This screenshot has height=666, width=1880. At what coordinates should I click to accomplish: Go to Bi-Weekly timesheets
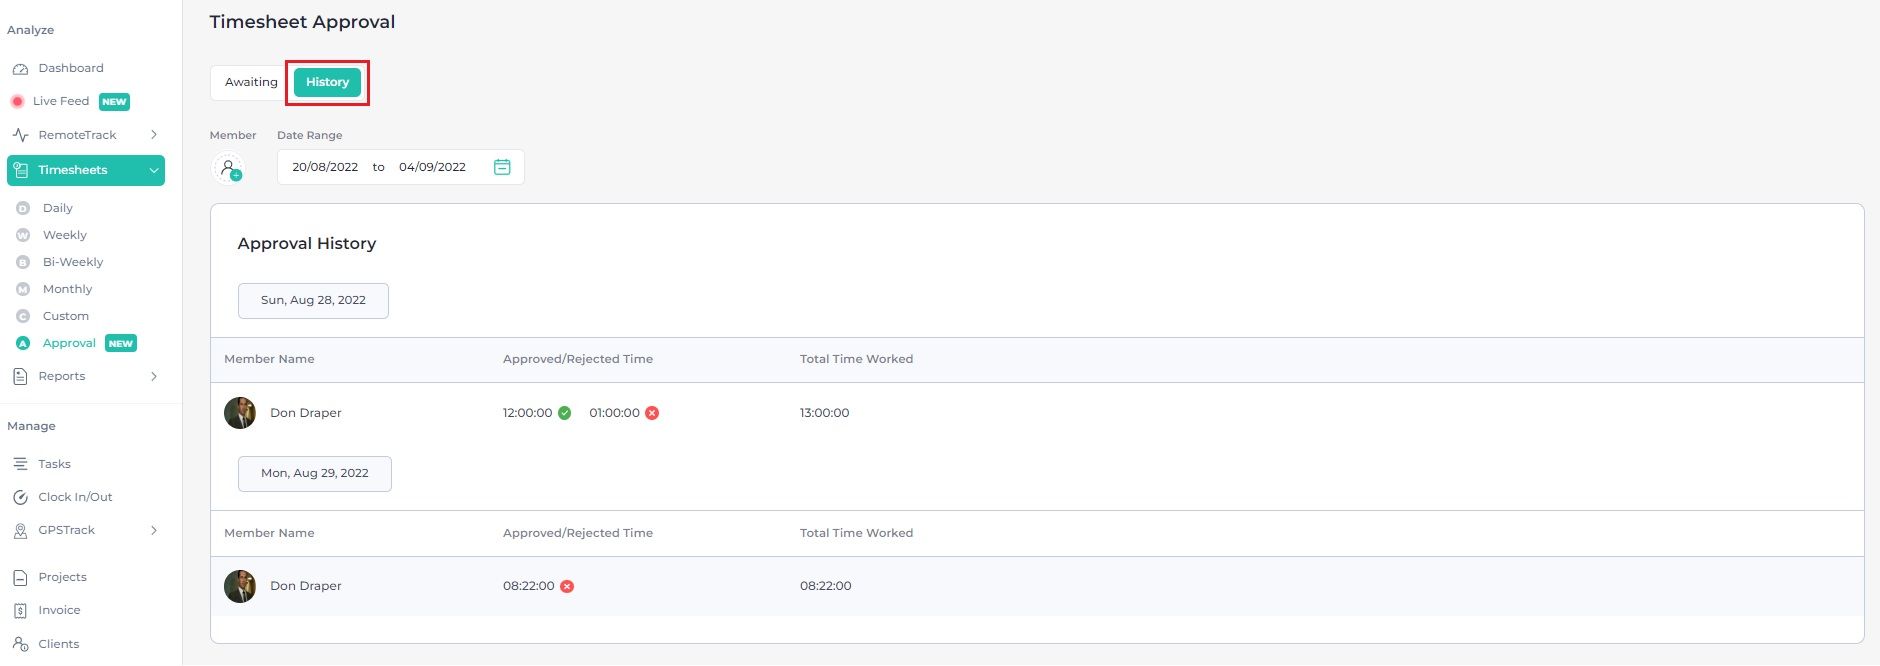pyautogui.click(x=73, y=262)
